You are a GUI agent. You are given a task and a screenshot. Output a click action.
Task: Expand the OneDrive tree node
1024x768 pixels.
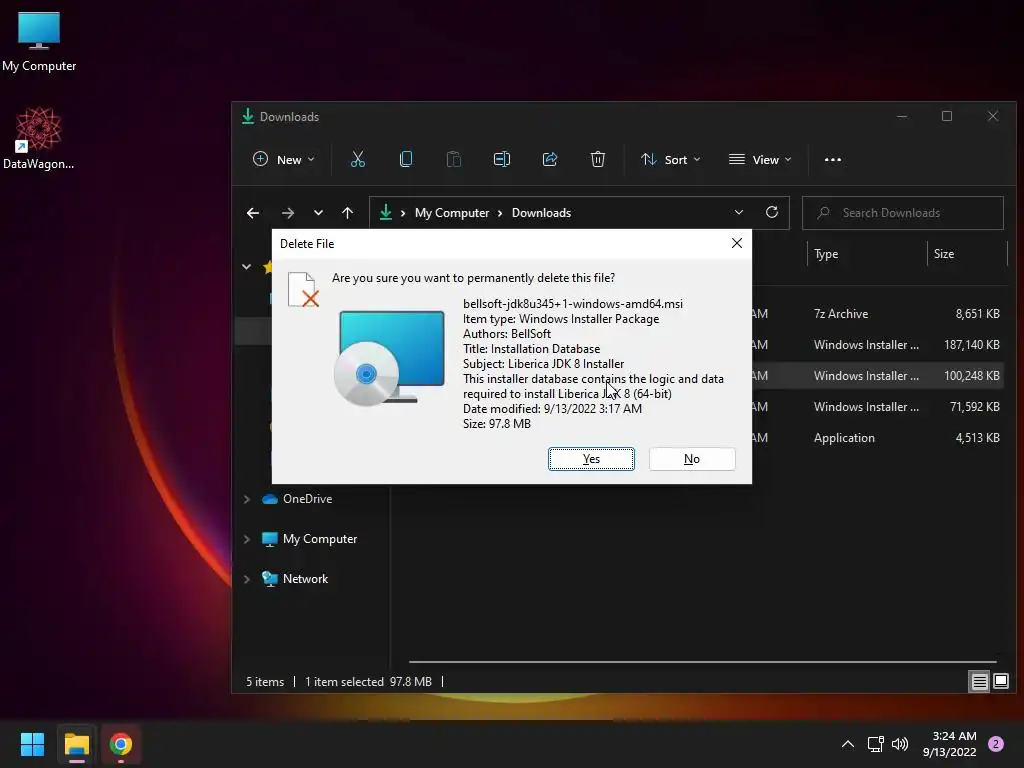(247, 499)
